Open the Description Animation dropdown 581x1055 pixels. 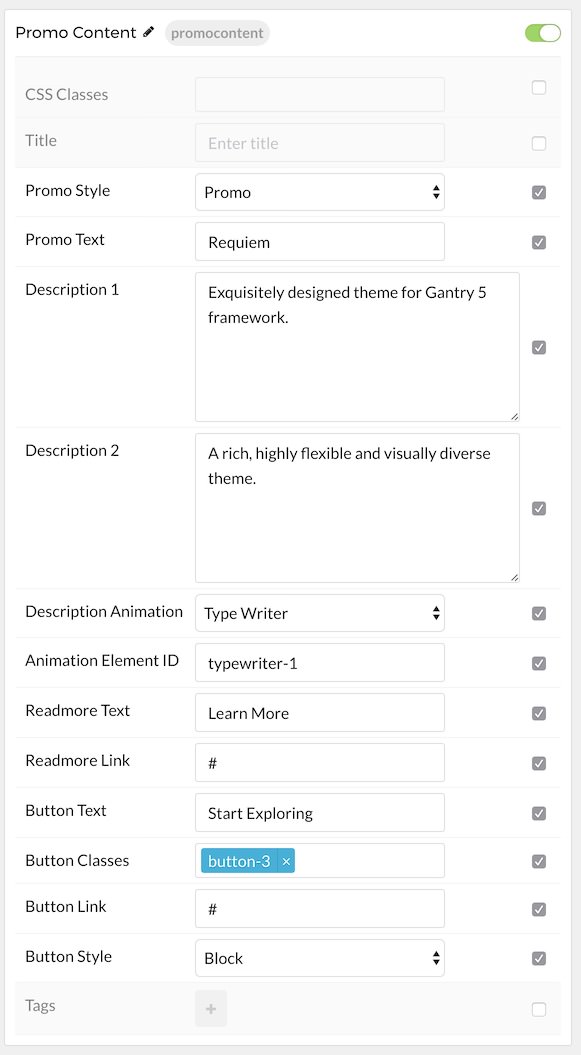coord(319,613)
